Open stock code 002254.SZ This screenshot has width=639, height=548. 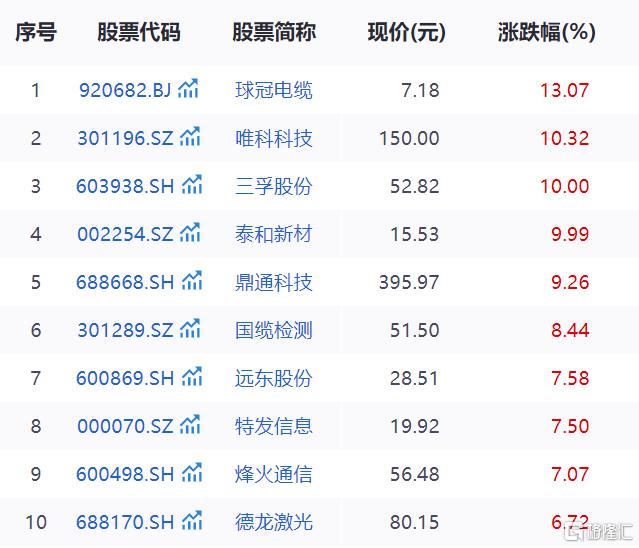(x=126, y=234)
